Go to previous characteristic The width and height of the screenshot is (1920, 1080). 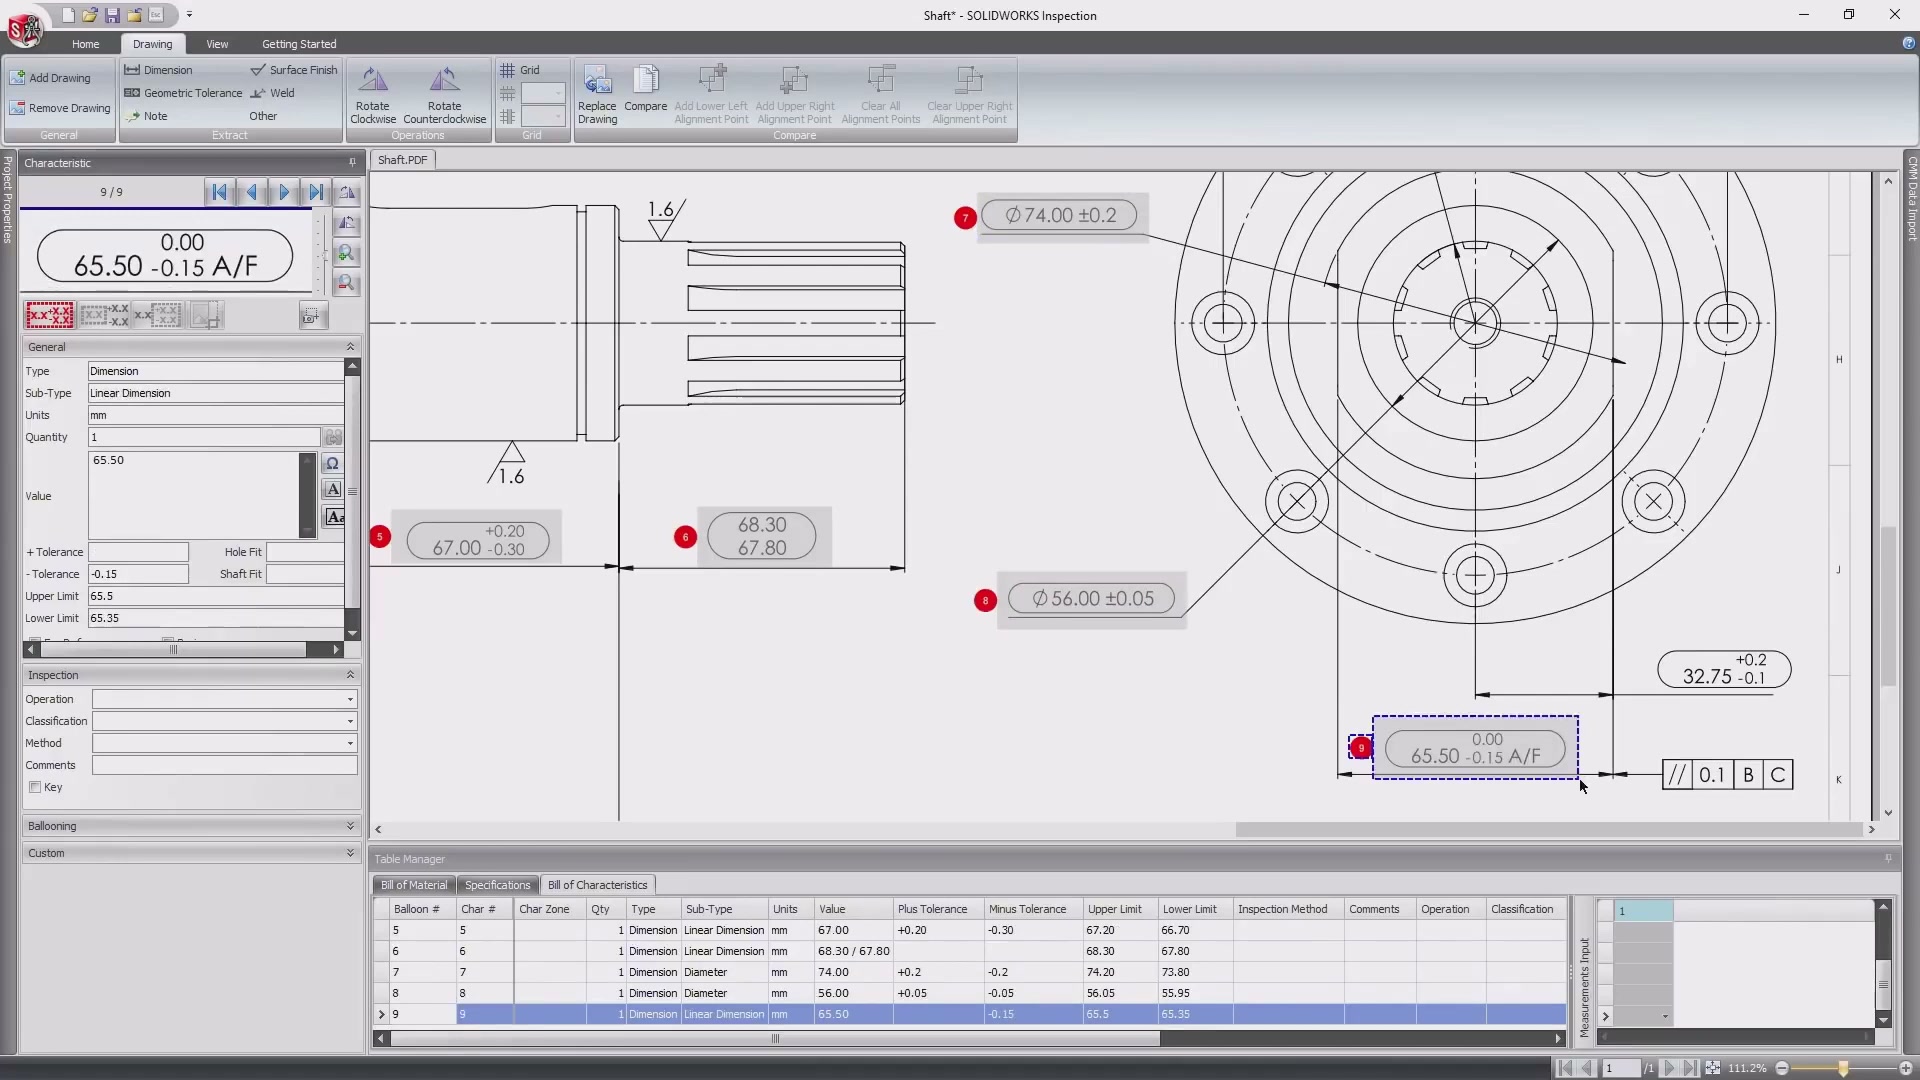(x=251, y=192)
